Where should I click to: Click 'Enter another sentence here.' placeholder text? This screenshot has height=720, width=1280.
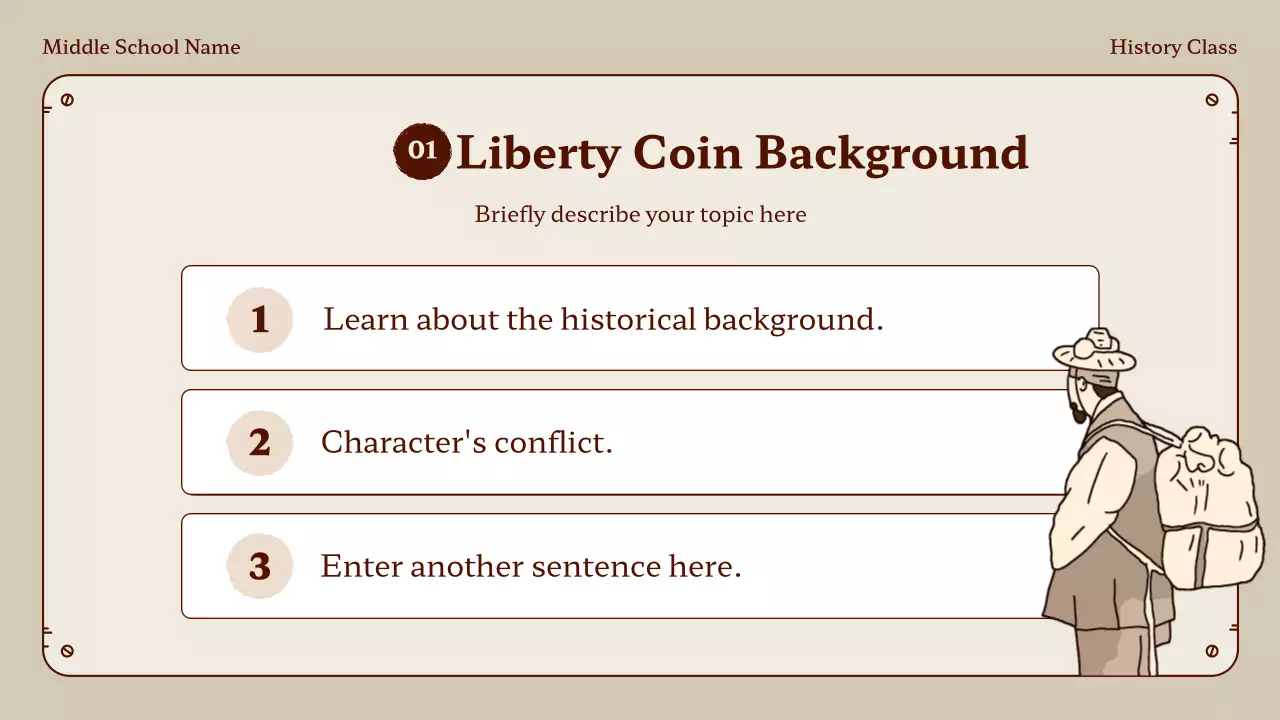click(530, 566)
